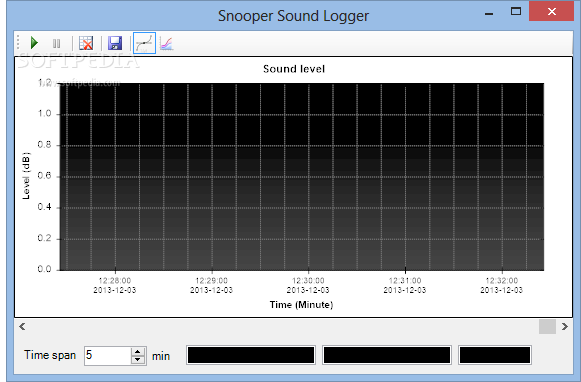Select the filled area chart view icon
This screenshot has height=382, width=581.
(x=167, y=43)
